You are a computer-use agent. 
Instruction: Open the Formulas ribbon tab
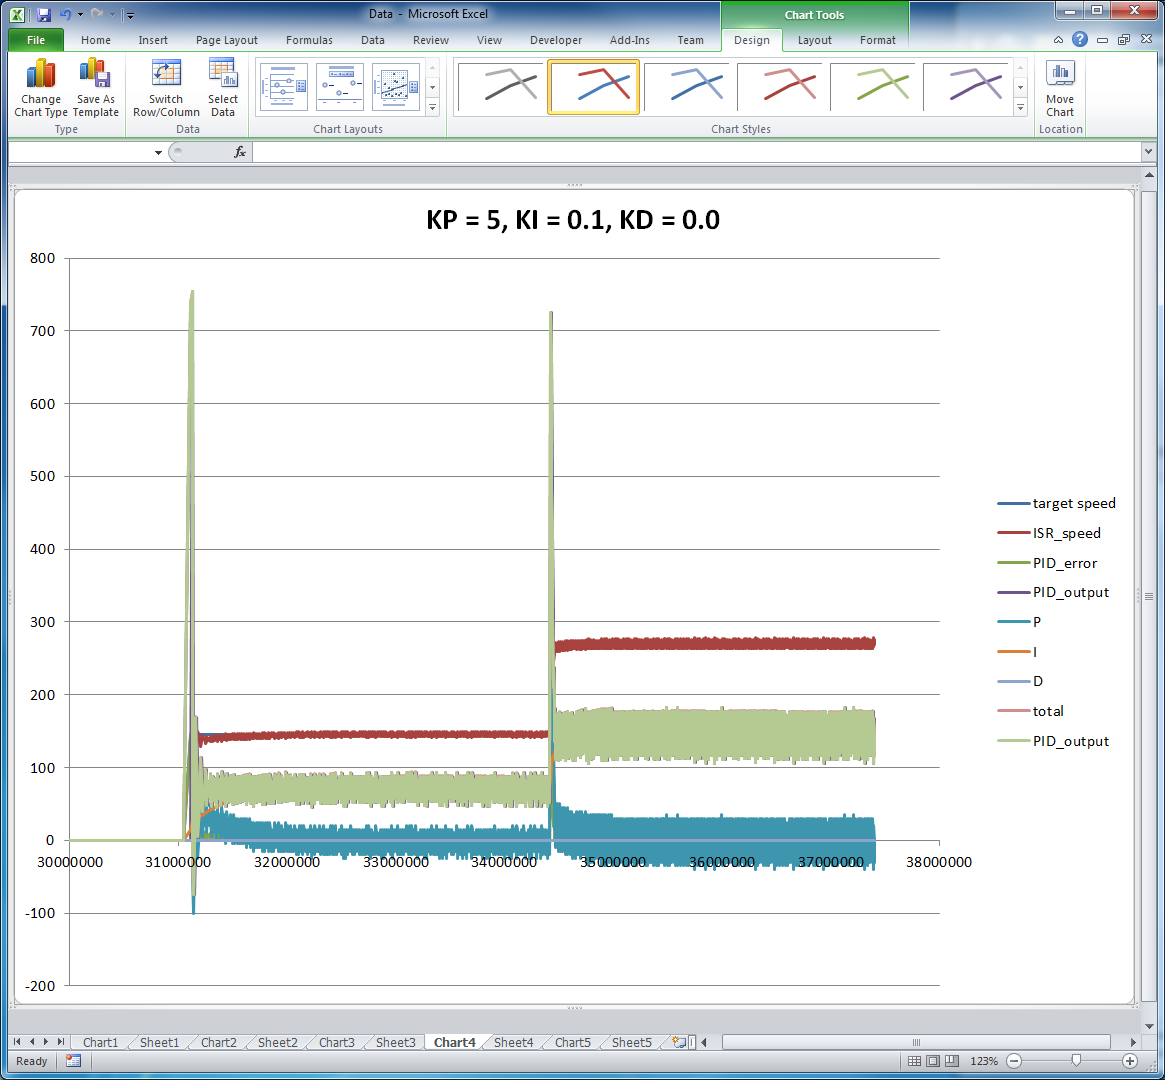[x=309, y=40]
